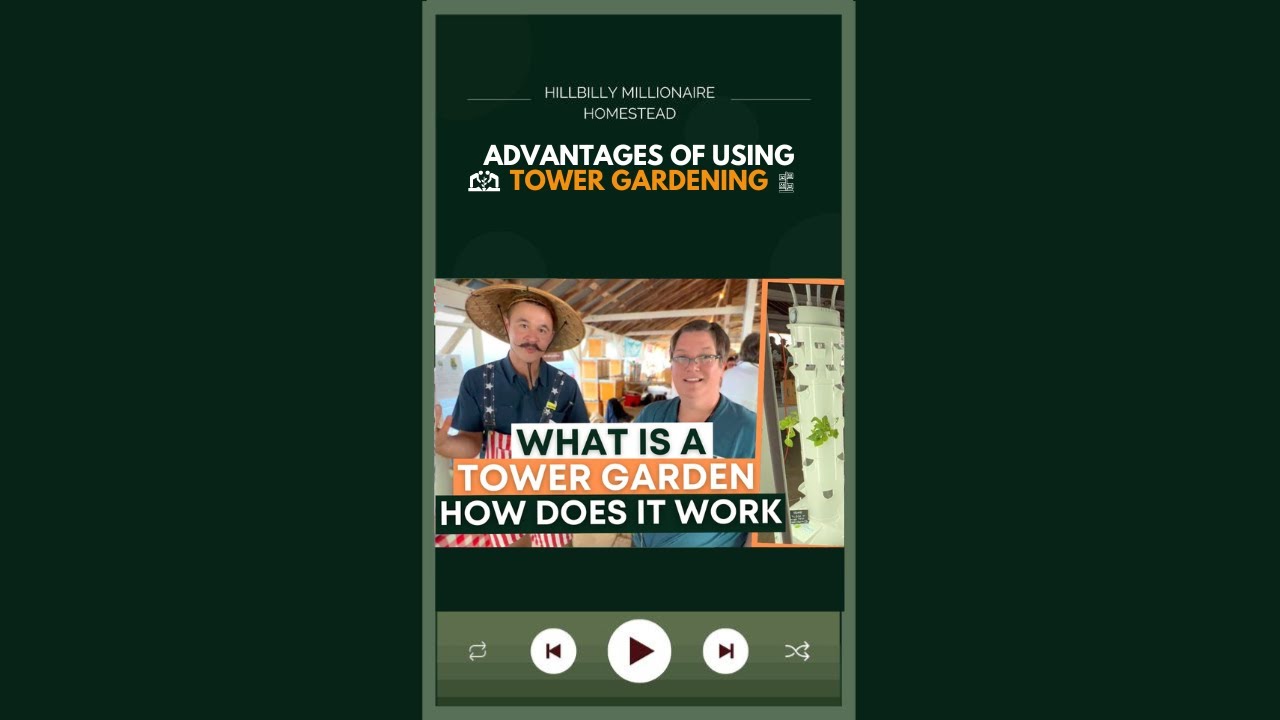Click the orange "TOWER GARDENING" text
The height and width of the screenshot is (720, 1280).
click(x=639, y=181)
